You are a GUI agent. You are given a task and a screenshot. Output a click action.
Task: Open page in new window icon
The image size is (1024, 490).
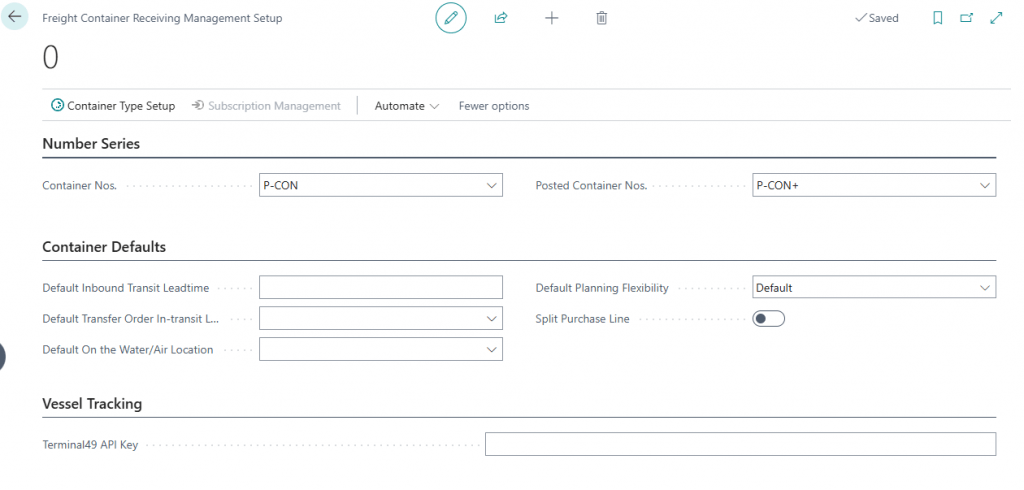click(967, 18)
